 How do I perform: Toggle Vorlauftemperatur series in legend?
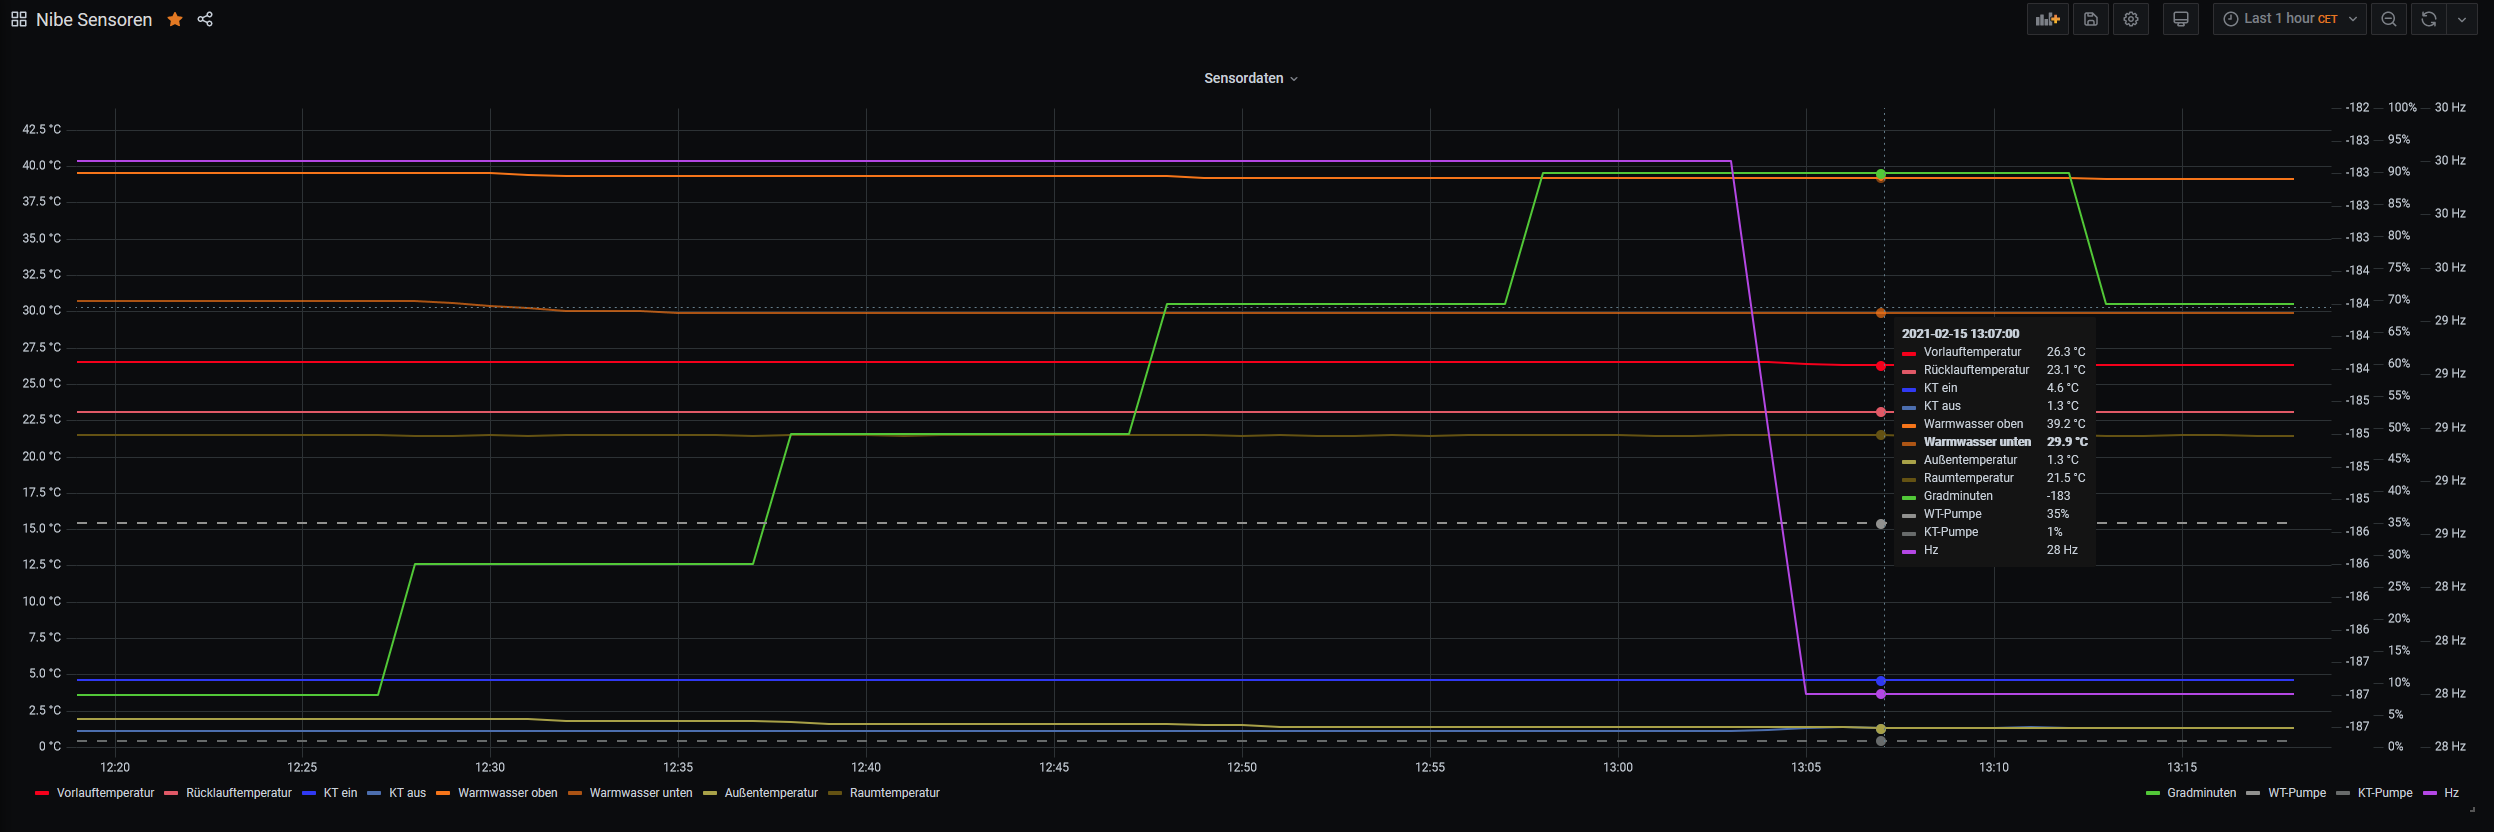click(105, 793)
